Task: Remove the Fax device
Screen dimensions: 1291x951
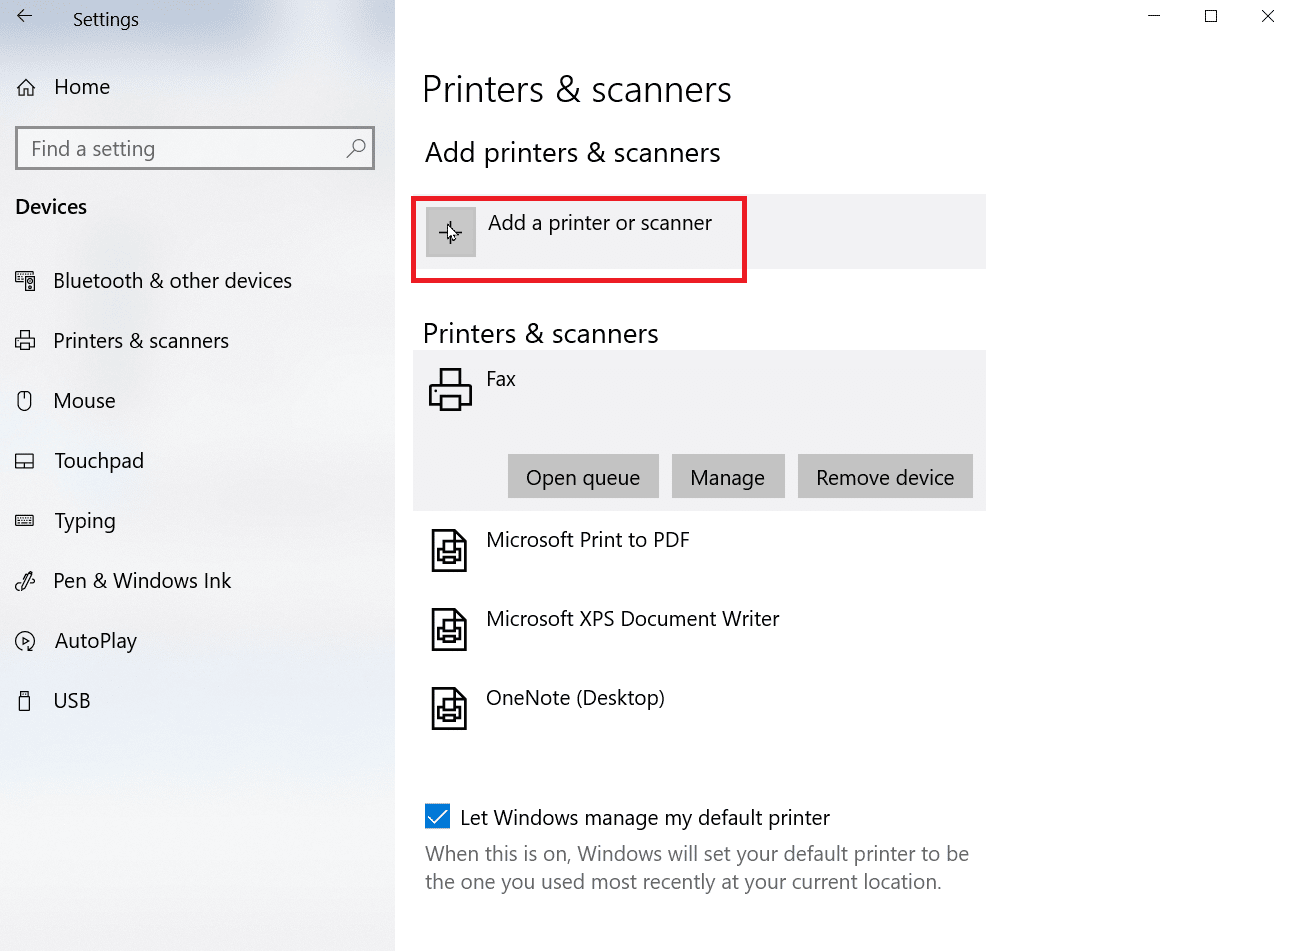Action: [885, 477]
